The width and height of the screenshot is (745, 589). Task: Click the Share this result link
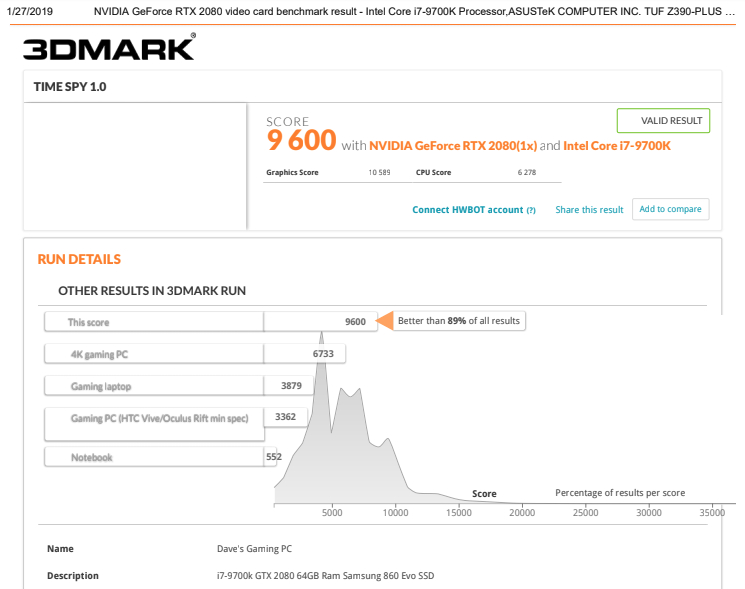pos(589,210)
